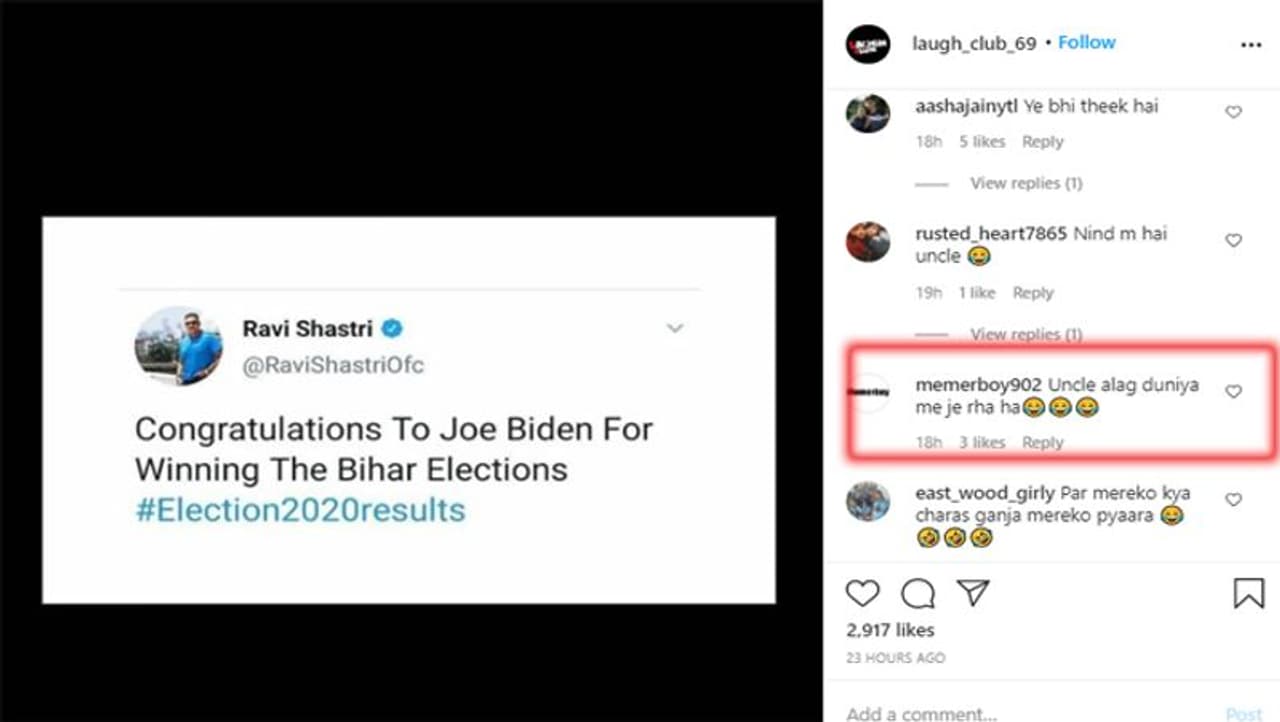Open east_wood_girly's profile avatar
This screenshot has width=1280, height=722.
point(867,501)
